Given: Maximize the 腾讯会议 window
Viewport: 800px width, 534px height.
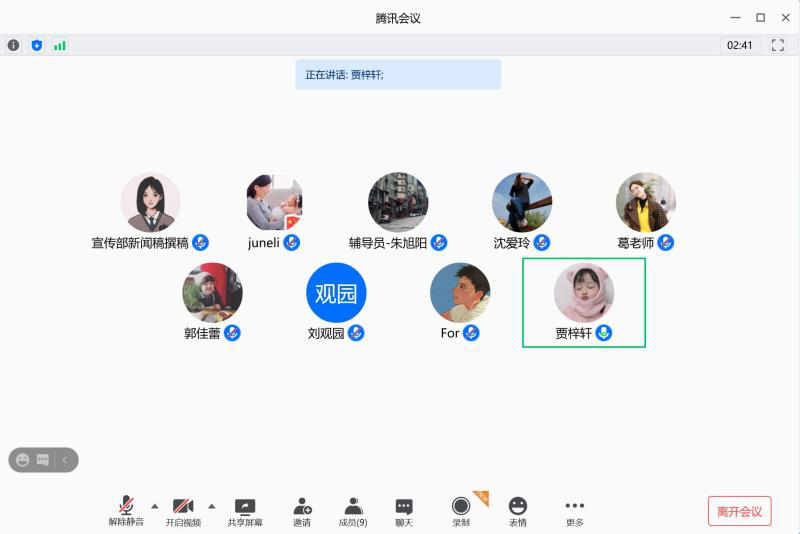Looking at the screenshot, I should point(760,18).
